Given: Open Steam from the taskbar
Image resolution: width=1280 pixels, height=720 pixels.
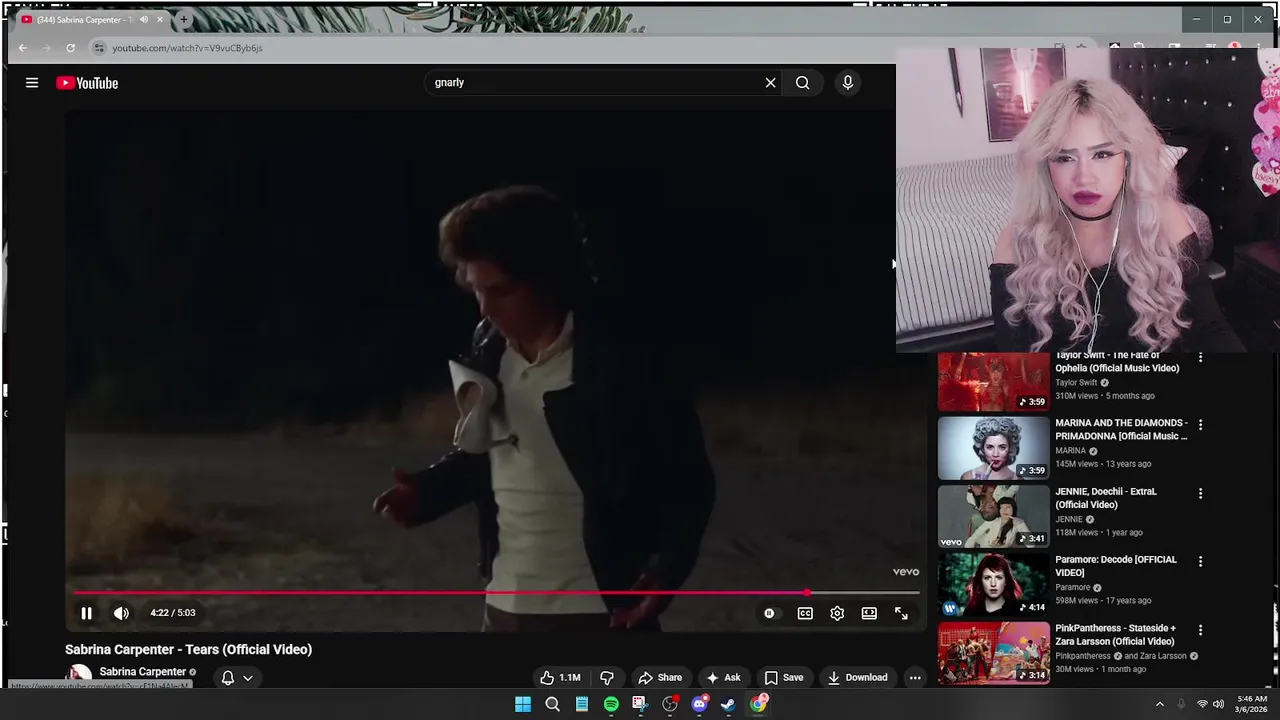Looking at the screenshot, I should tap(729, 704).
